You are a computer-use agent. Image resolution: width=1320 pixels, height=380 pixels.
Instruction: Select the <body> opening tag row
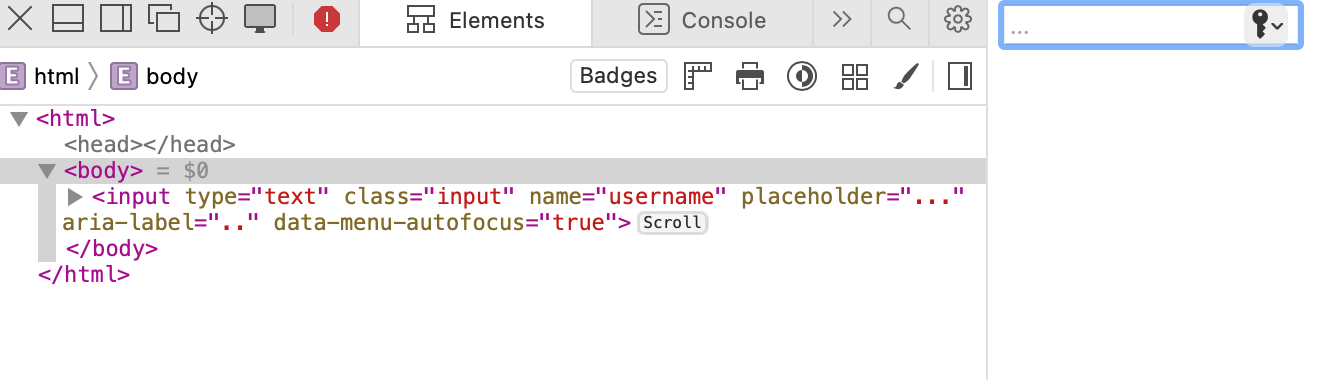click(493, 171)
